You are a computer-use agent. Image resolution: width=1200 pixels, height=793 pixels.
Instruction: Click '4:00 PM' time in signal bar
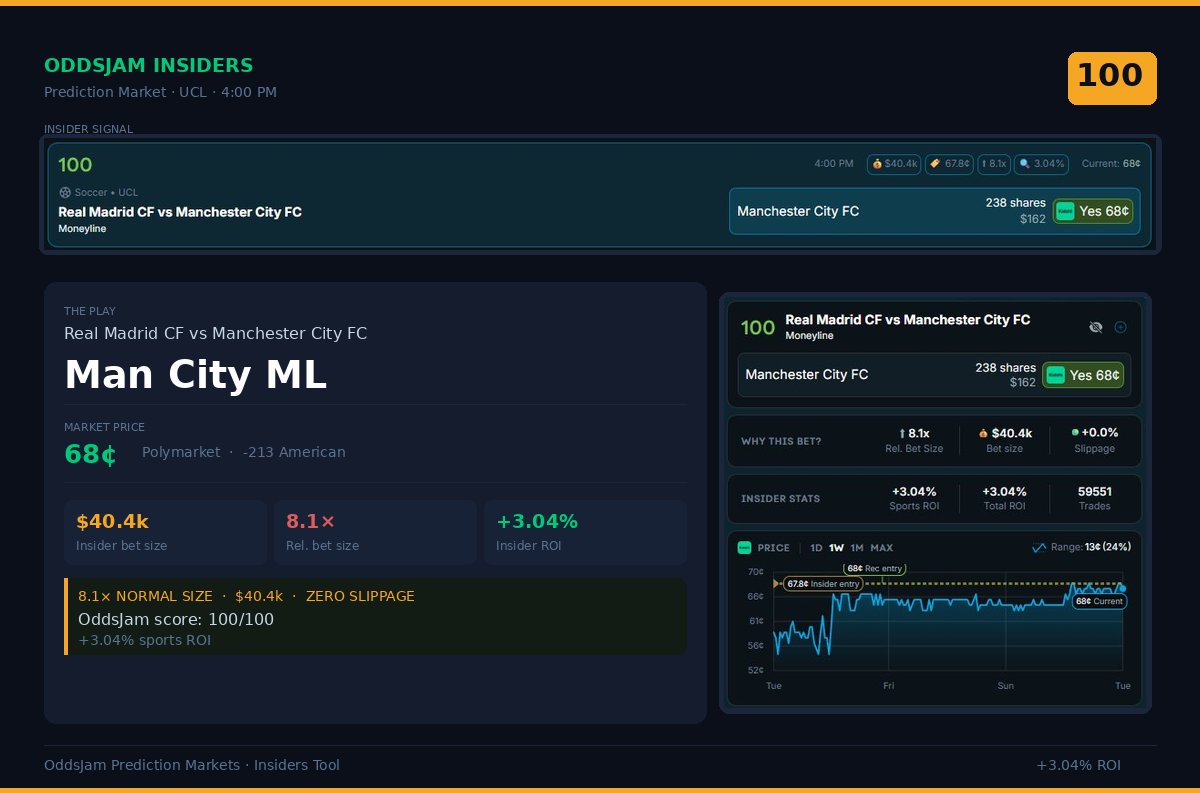[834, 164]
